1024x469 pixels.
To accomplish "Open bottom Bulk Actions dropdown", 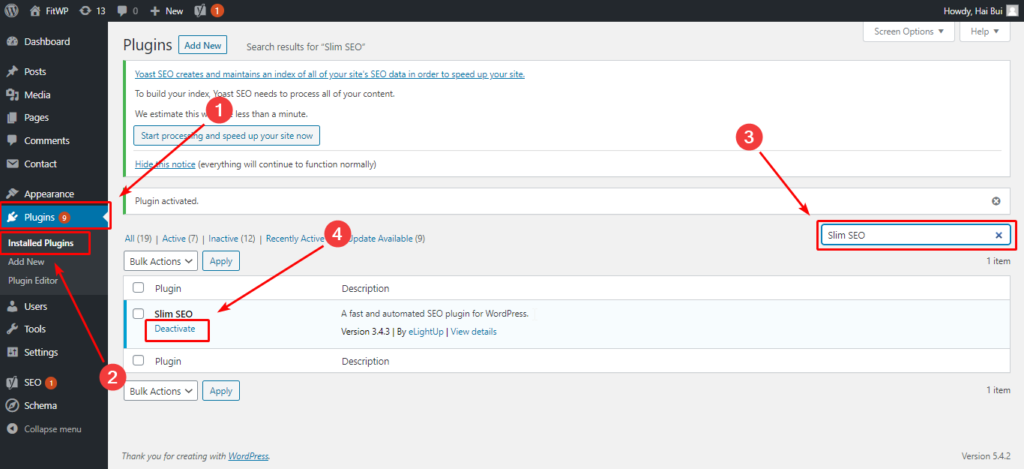I will 161,391.
